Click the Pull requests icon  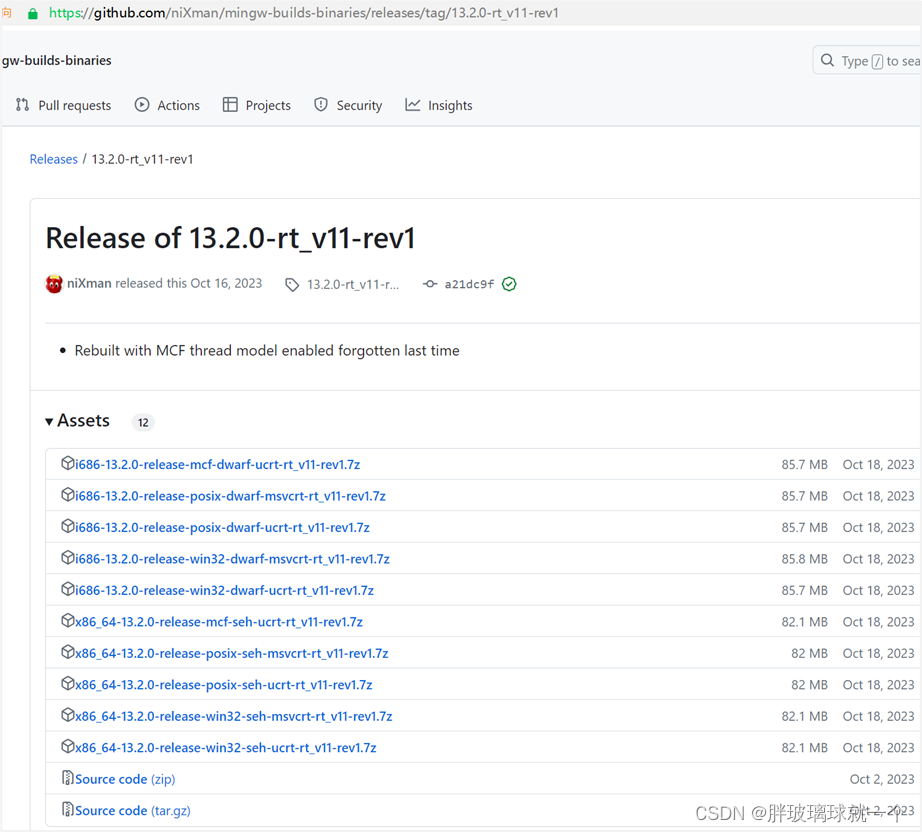22,105
